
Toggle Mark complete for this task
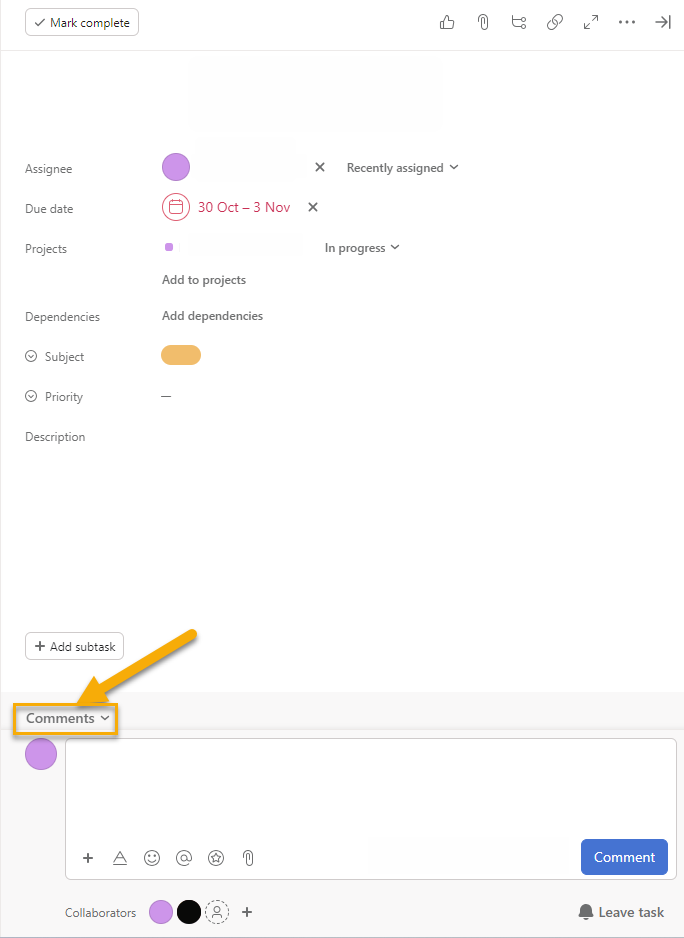[x=82, y=22]
